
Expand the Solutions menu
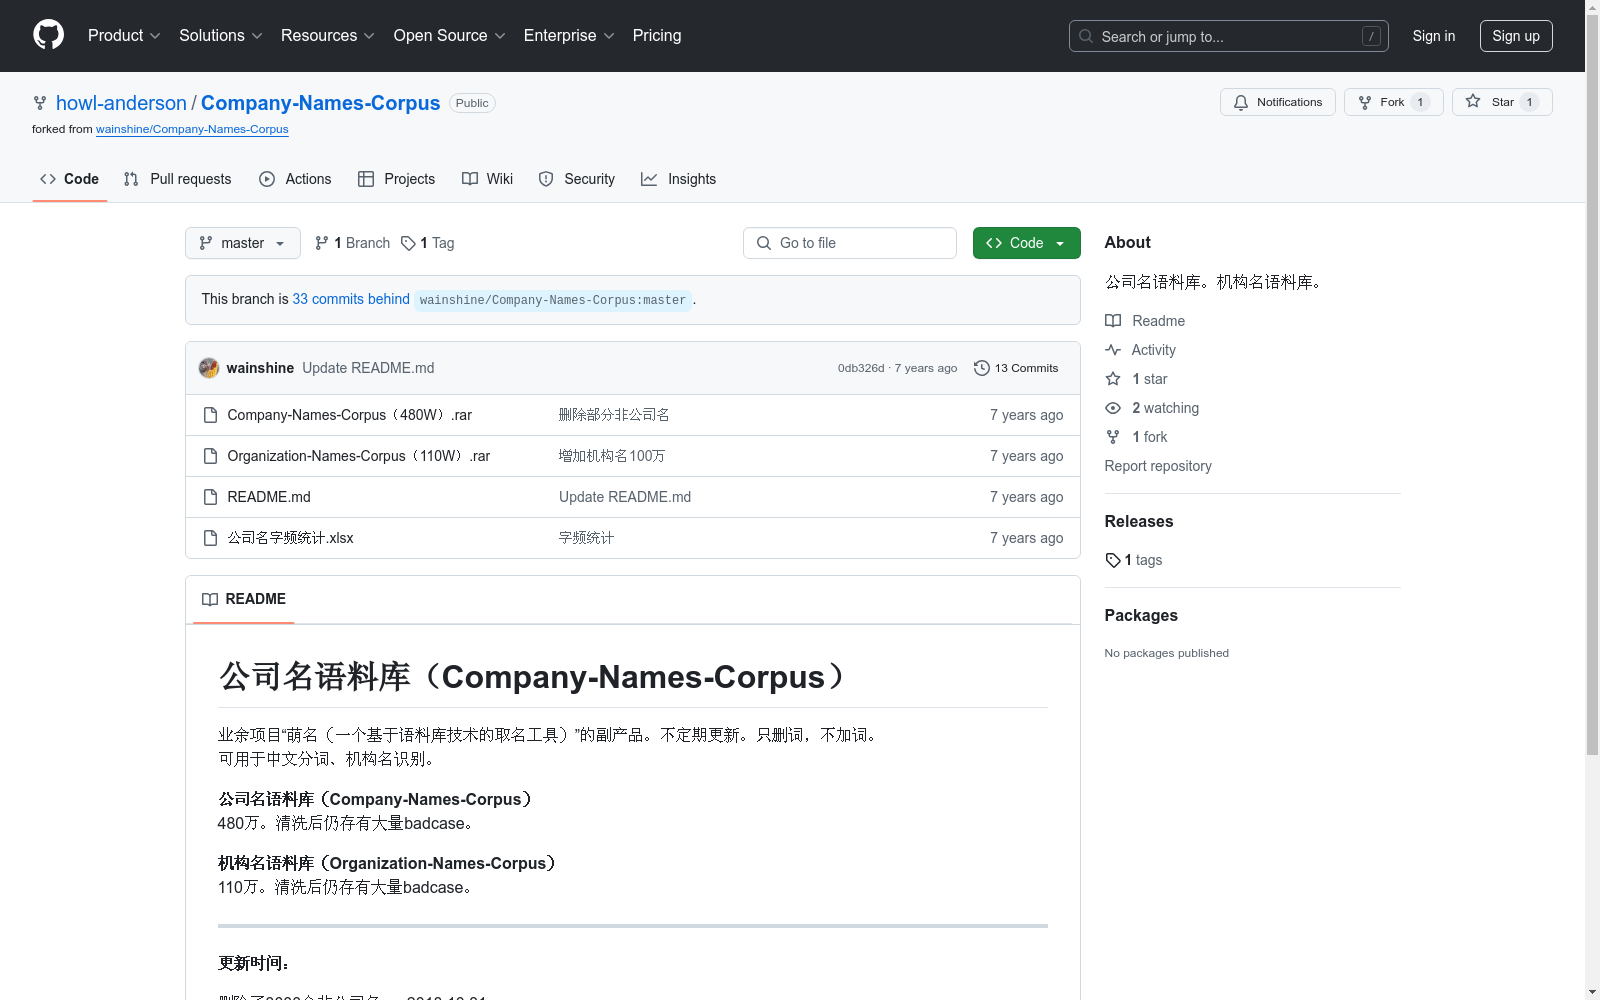click(221, 35)
